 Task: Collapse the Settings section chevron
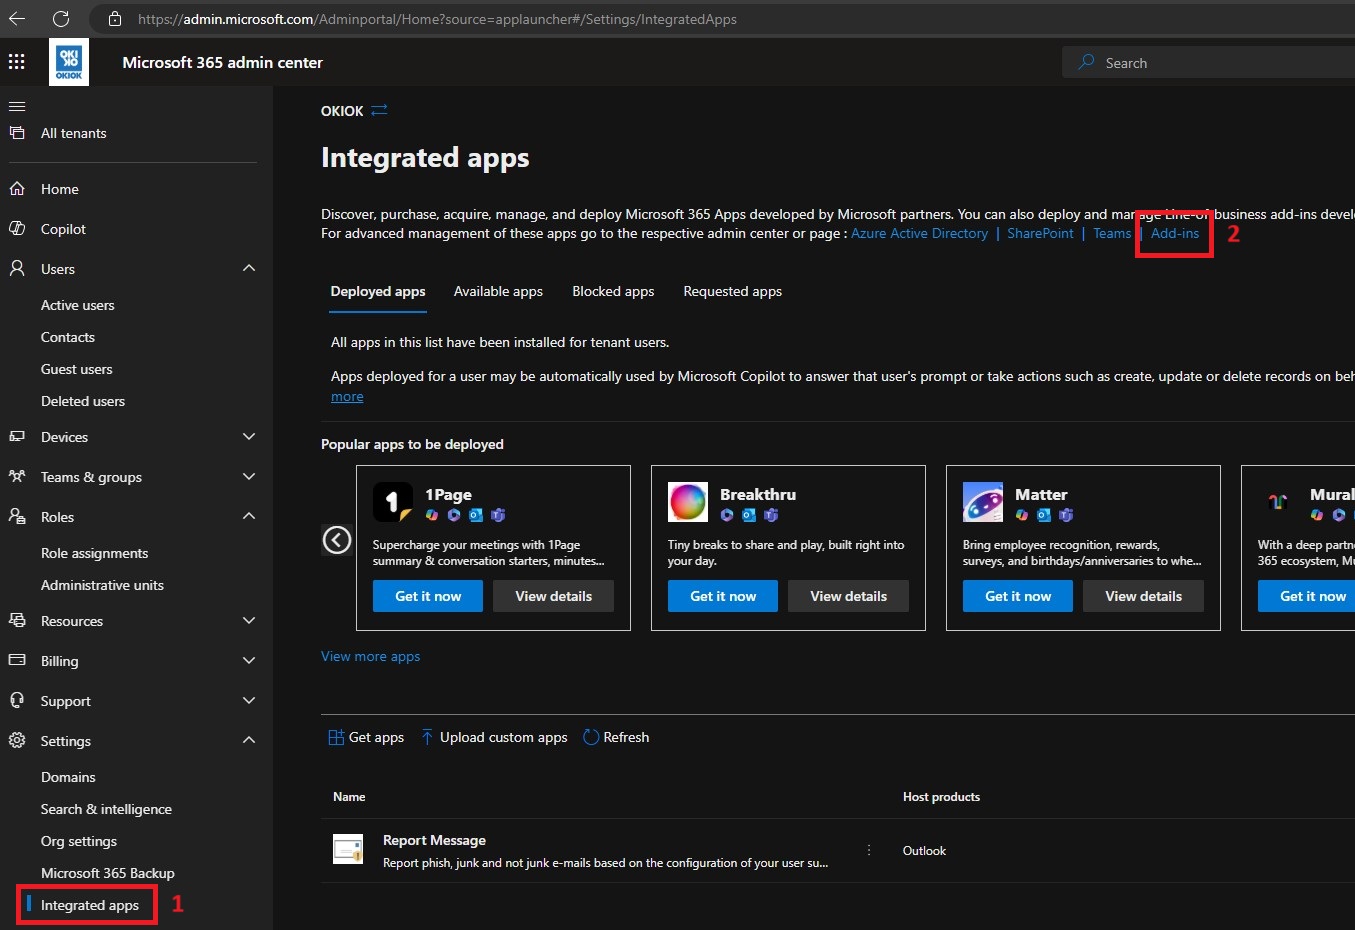point(249,740)
